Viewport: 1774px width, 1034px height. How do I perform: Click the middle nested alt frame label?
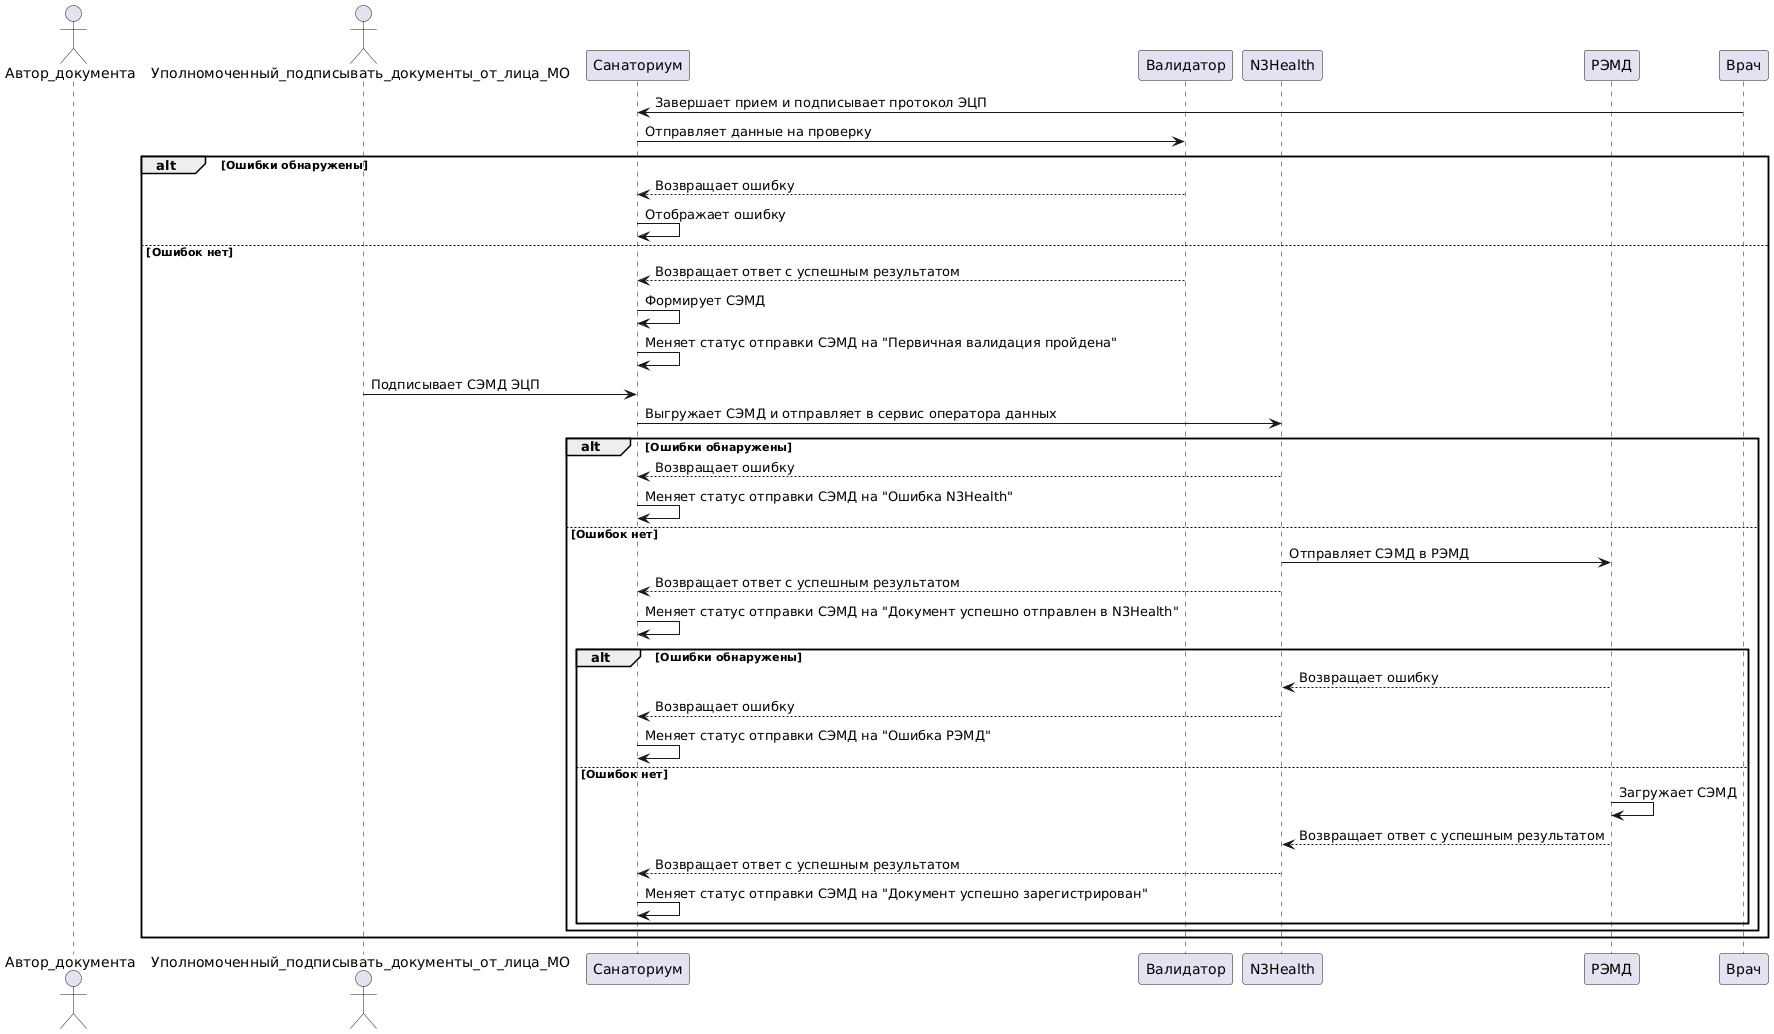[x=591, y=447]
